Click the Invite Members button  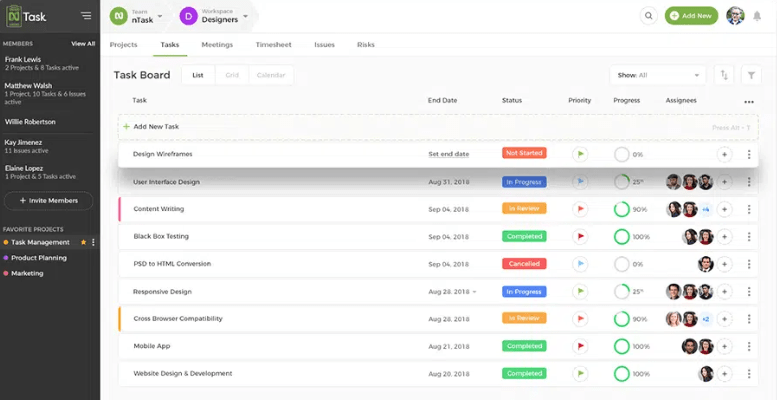click(x=49, y=200)
